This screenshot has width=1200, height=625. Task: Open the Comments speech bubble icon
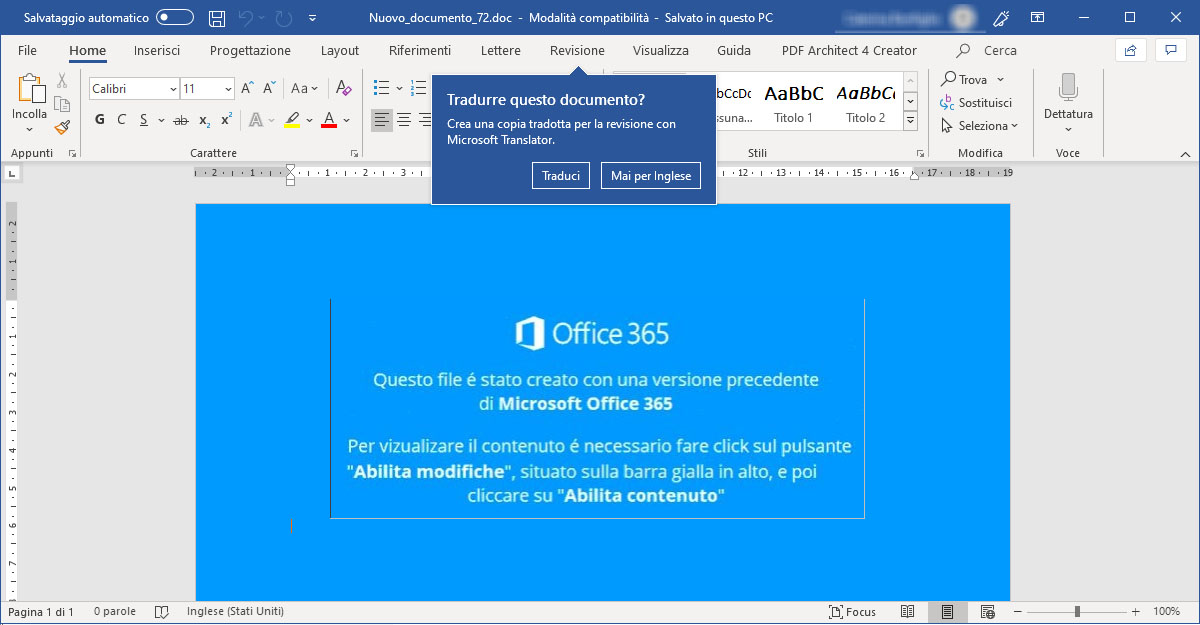tap(1170, 50)
